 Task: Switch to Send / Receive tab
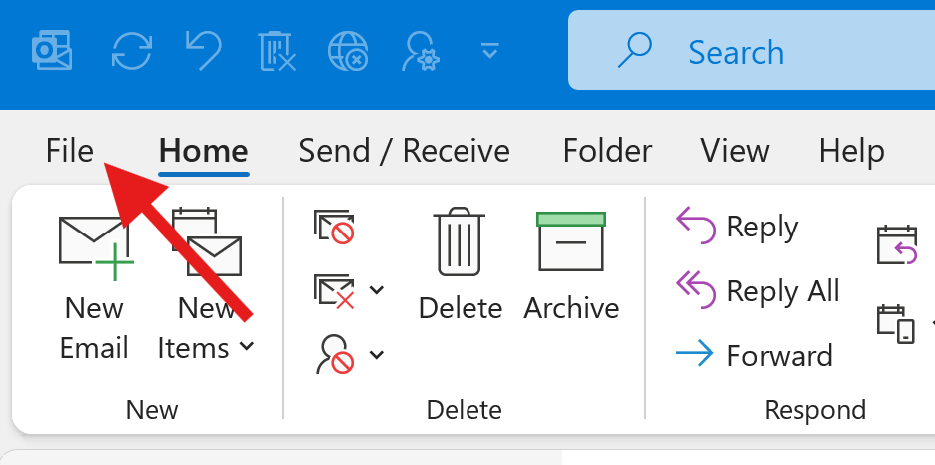pyautogui.click(x=404, y=151)
